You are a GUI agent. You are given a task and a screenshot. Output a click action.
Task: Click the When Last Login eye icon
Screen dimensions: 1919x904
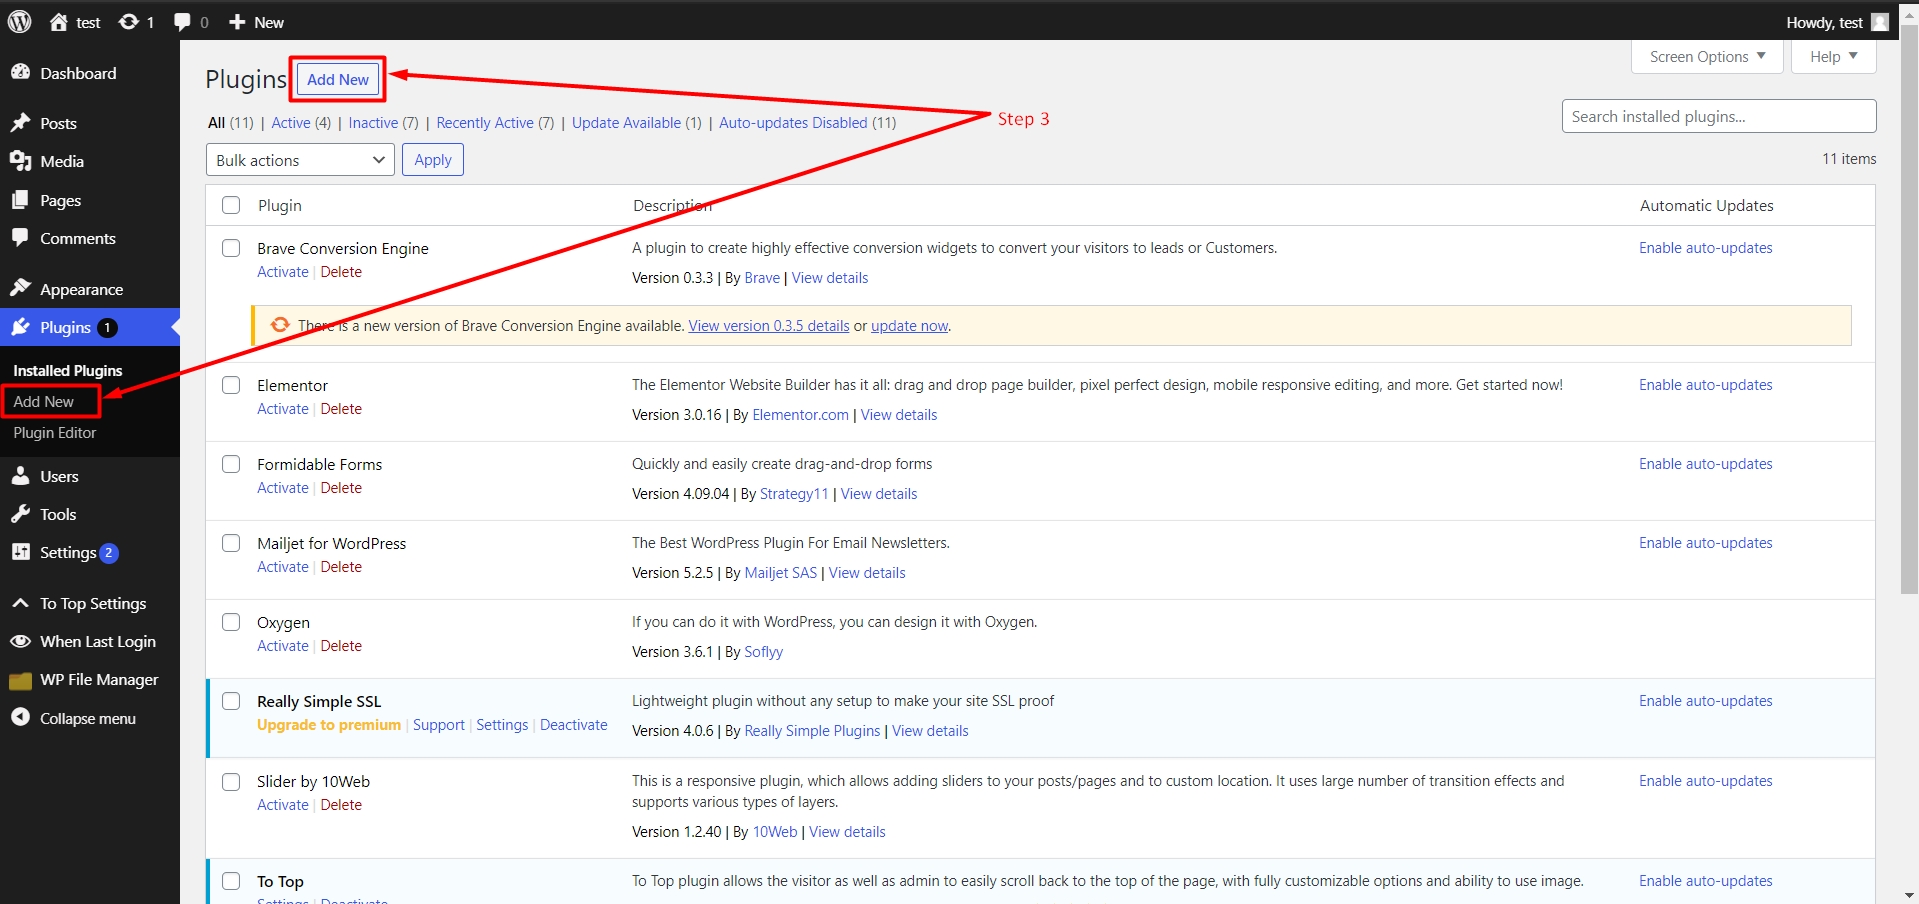tap(20, 641)
